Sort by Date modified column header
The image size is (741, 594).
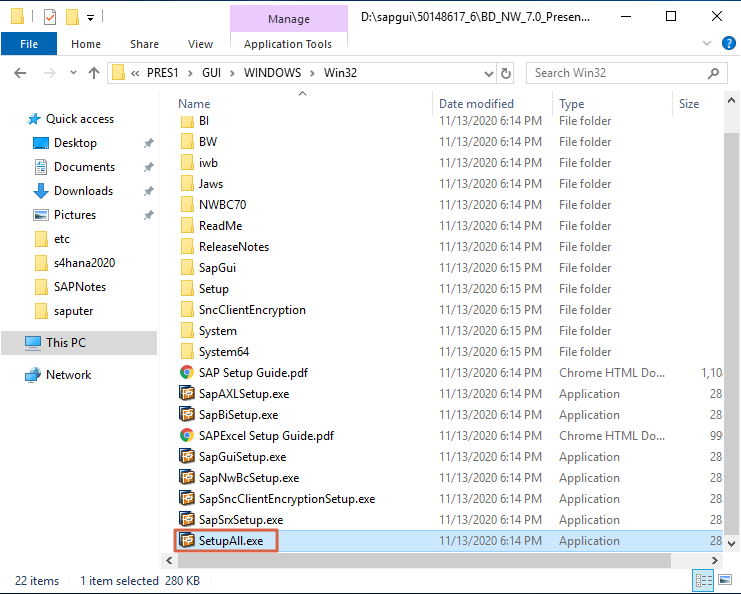476,103
